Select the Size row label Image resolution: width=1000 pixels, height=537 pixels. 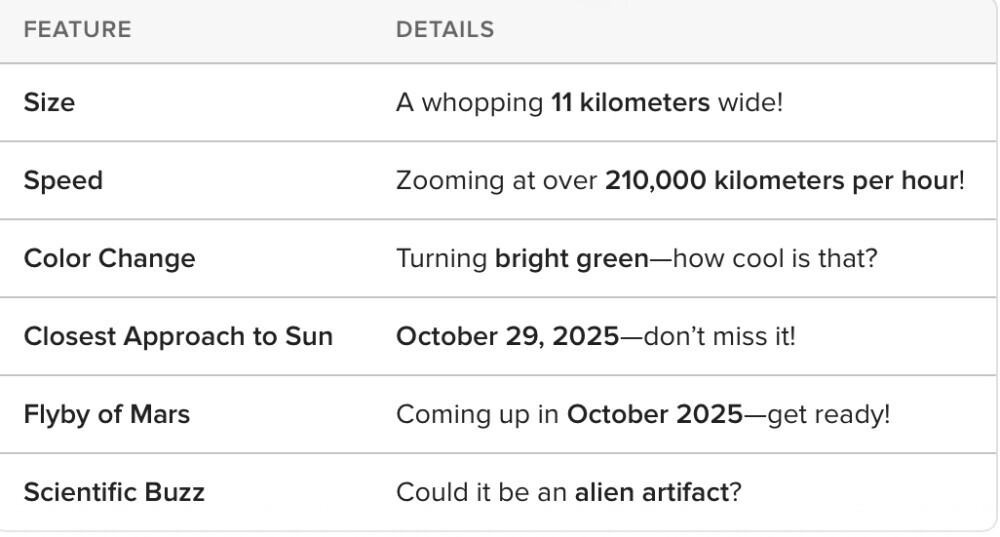click(49, 103)
